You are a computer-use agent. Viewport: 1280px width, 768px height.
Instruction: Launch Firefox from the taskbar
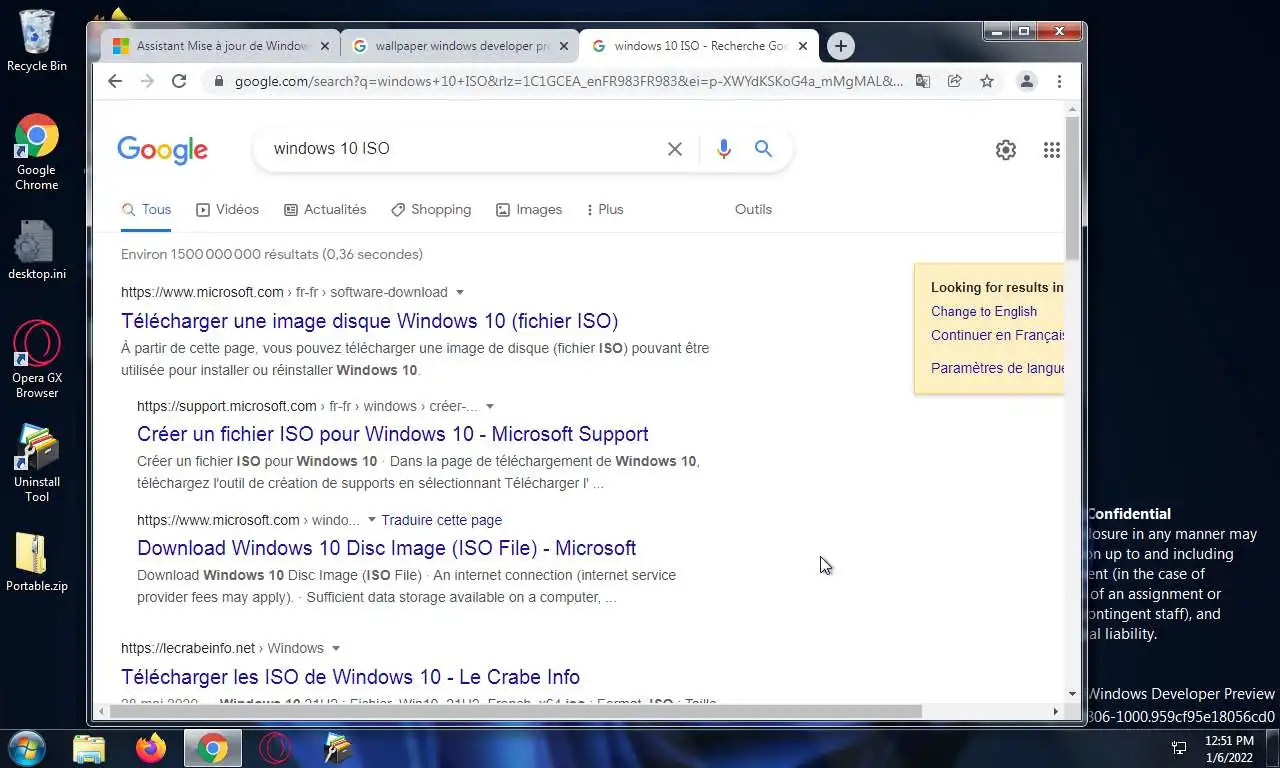coord(151,748)
